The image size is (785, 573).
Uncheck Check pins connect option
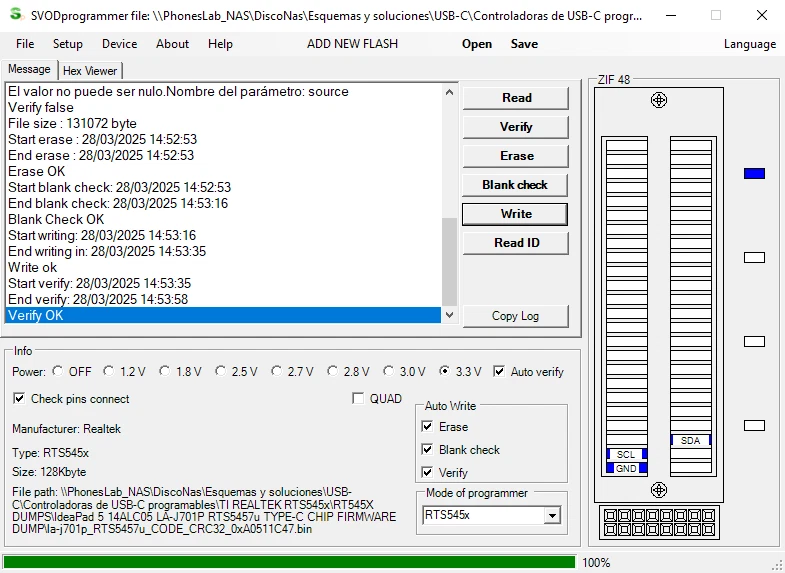pos(19,398)
